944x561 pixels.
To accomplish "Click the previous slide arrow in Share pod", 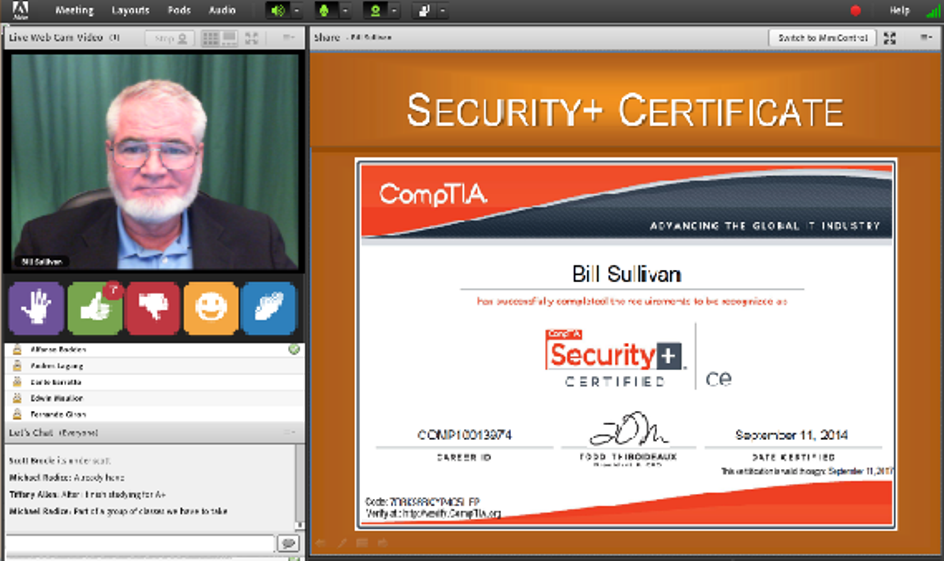I will [320, 543].
